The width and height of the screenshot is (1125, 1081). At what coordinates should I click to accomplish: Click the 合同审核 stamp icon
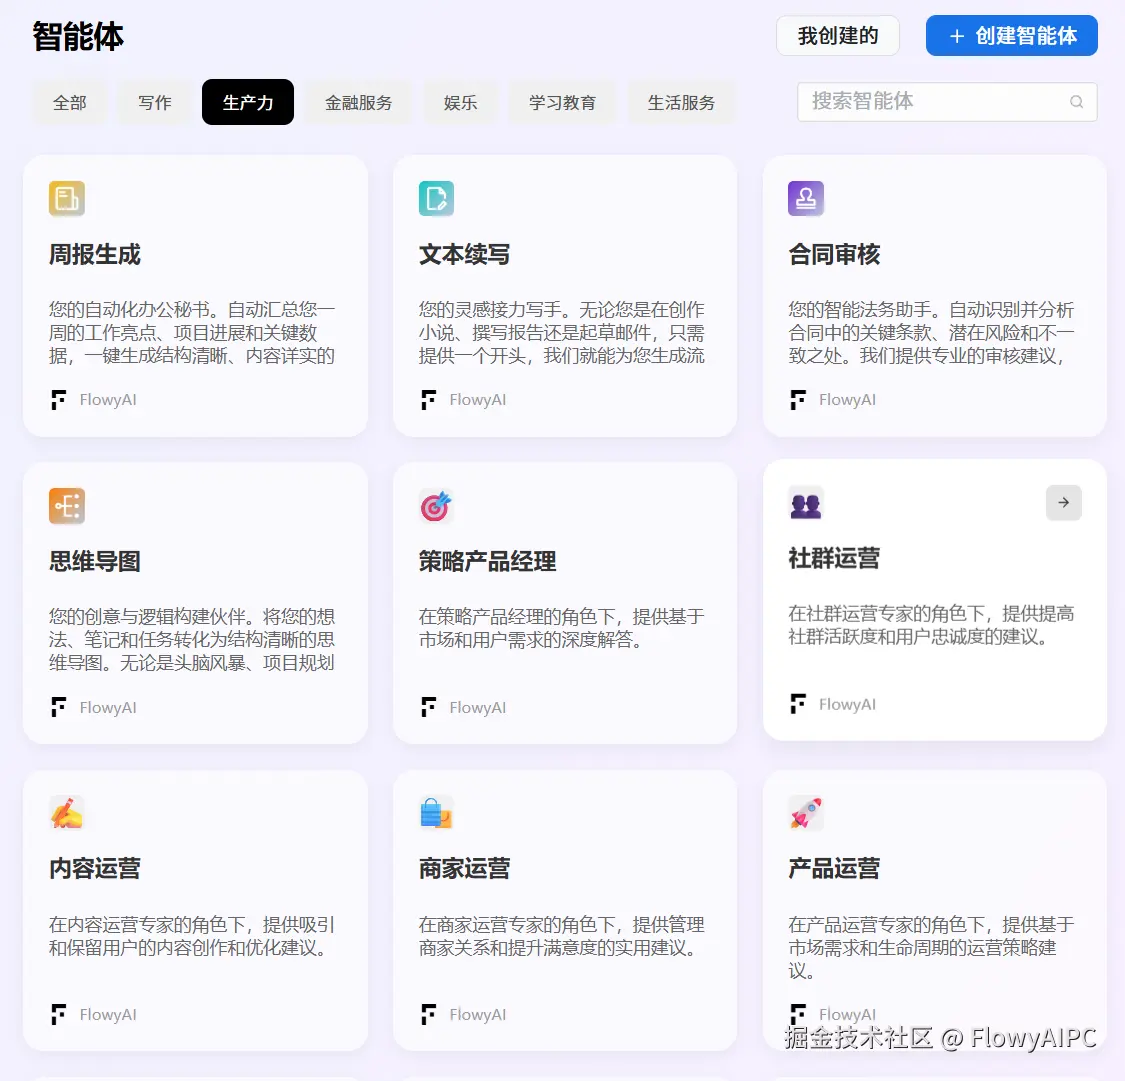tap(806, 199)
